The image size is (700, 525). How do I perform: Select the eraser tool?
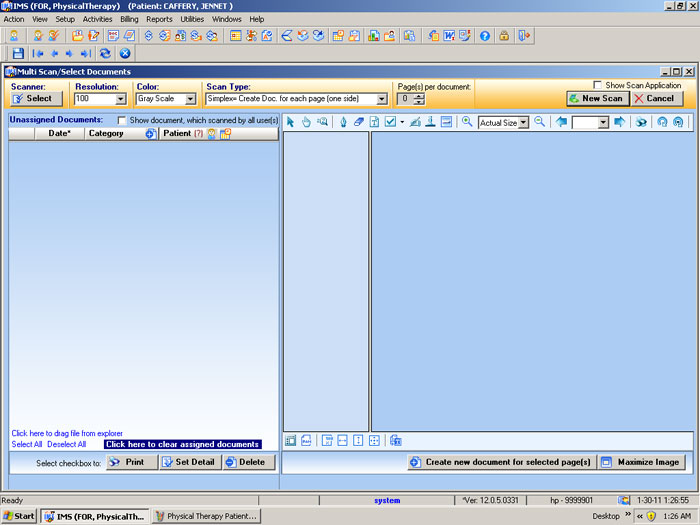[x=359, y=122]
